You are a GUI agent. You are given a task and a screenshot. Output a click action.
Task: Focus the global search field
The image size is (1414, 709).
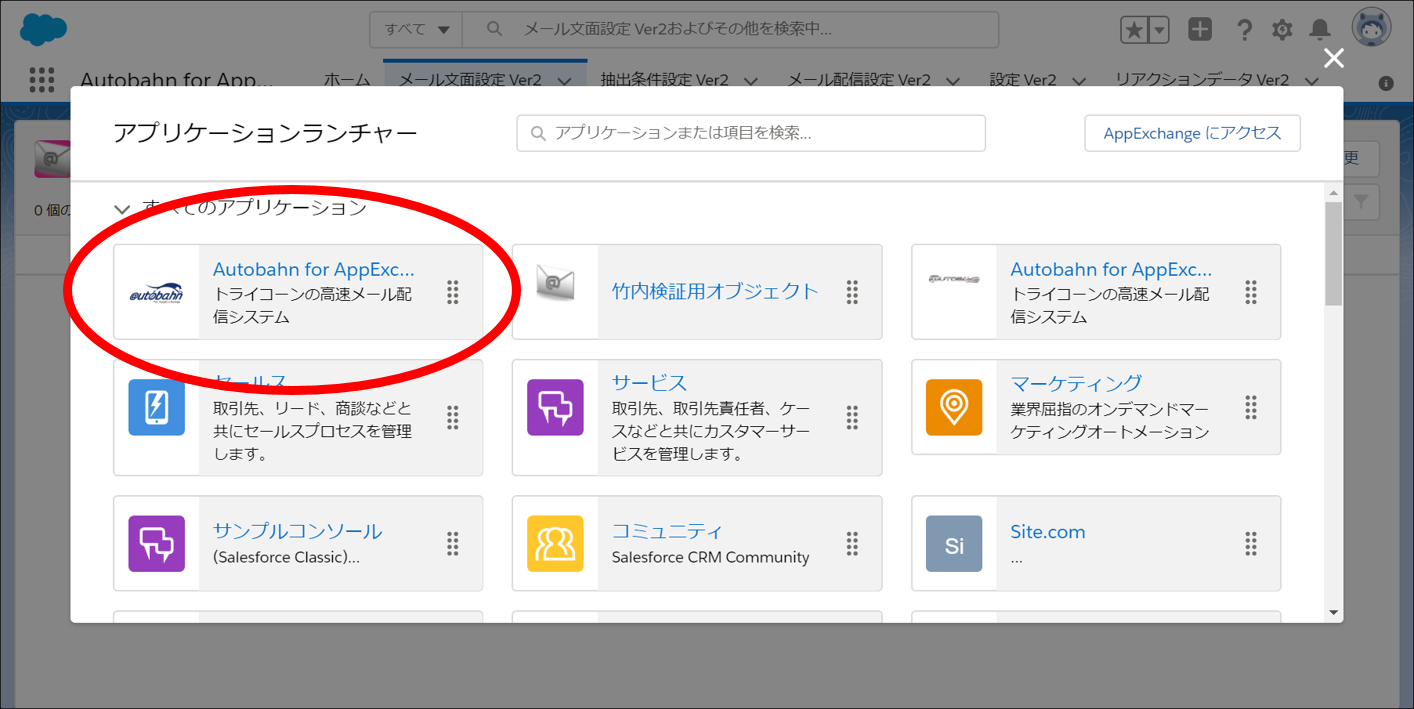pos(730,30)
